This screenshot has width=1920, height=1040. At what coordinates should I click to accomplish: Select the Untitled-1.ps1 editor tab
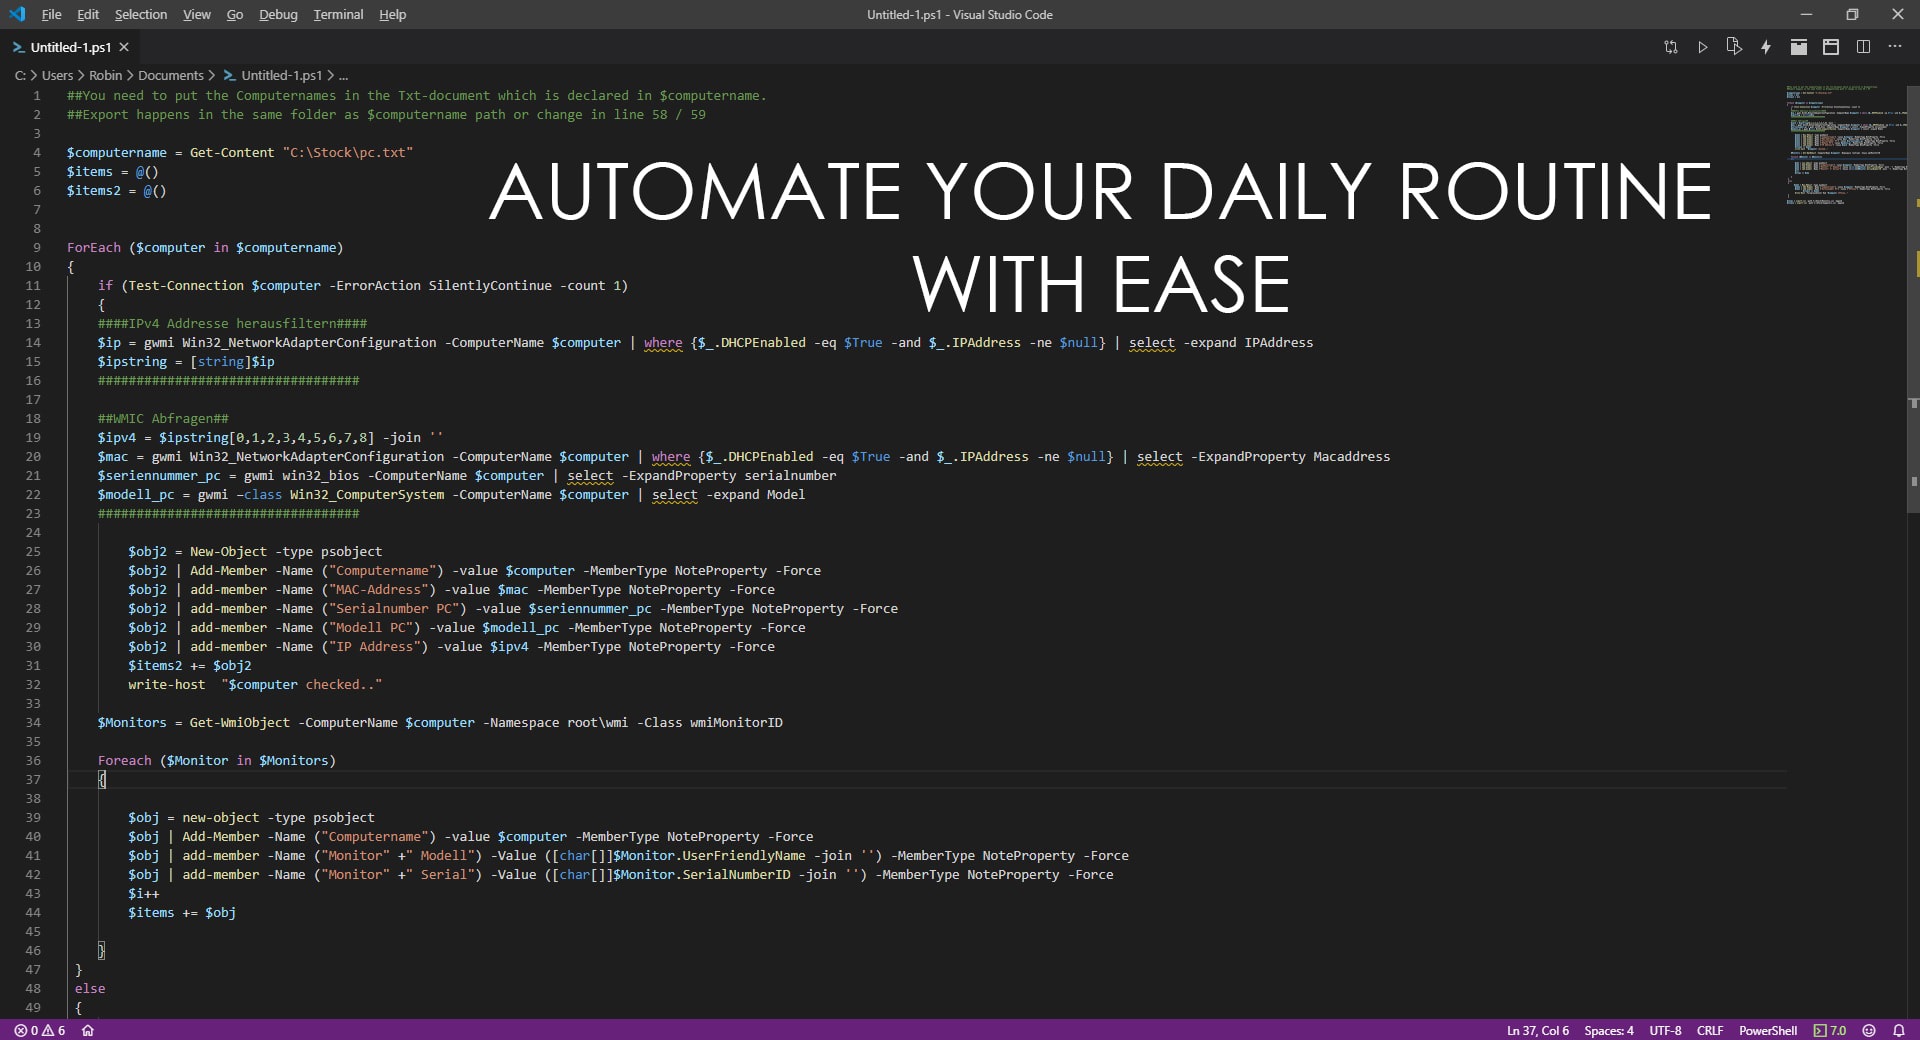[70, 47]
